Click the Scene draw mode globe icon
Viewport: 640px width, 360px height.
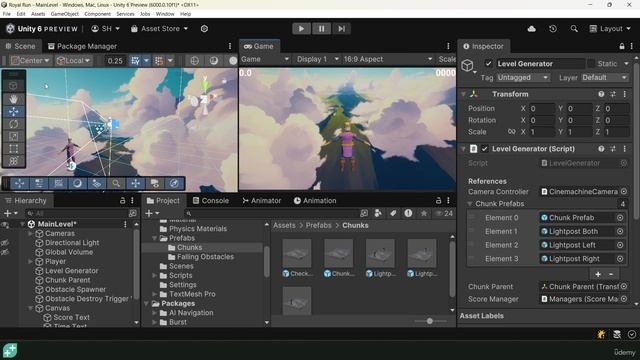pos(195,61)
